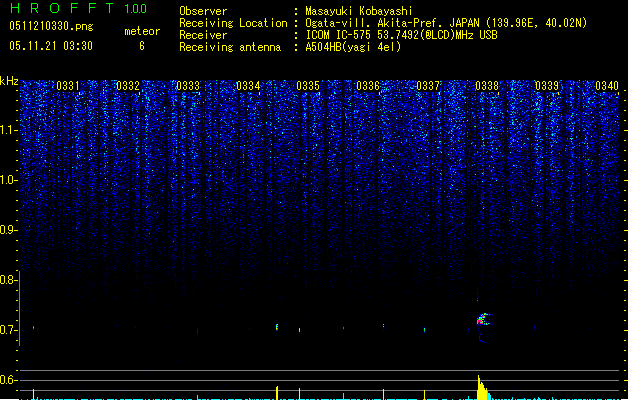This screenshot has height=400, width=629.
Task: Select the filename 0511210330.png
Action: [x=51, y=26]
